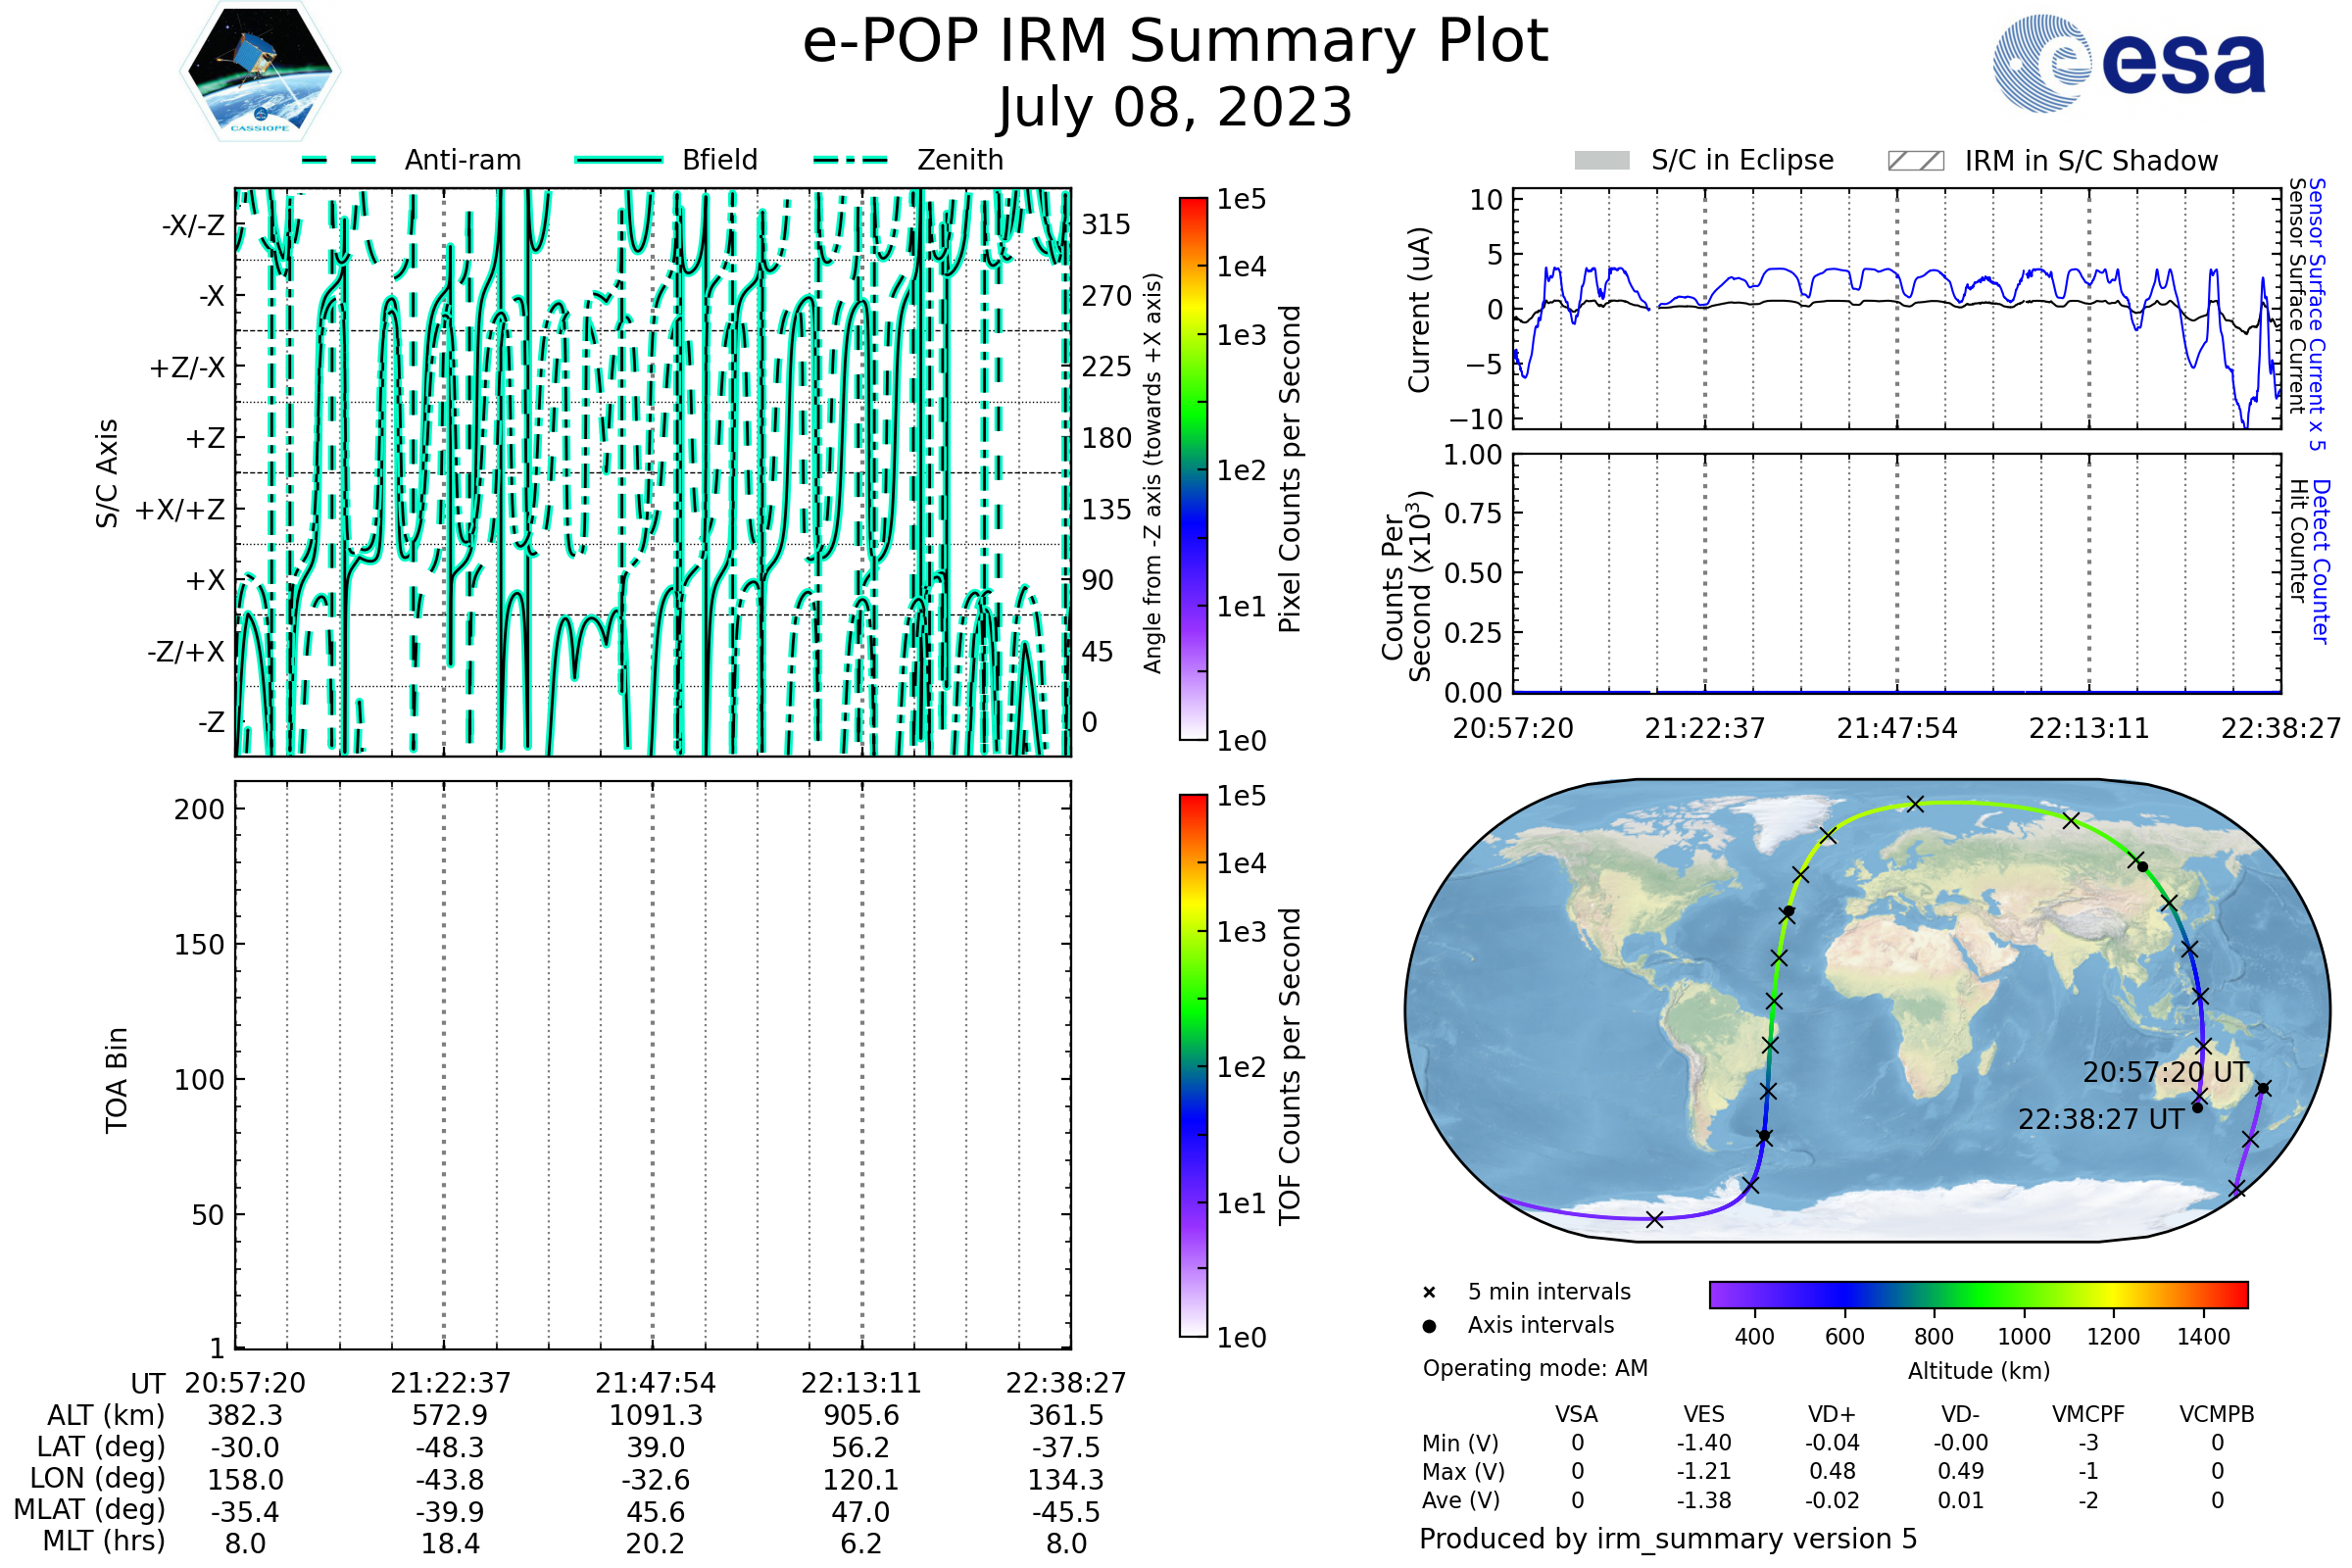
Task: Click the Operating mode: AM text
Action: pyautogui.click(x=1535, y=1369)
